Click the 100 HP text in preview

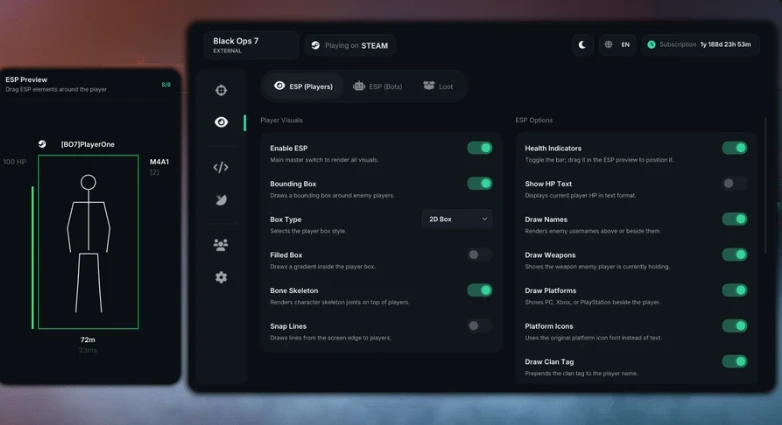point(14,162)
